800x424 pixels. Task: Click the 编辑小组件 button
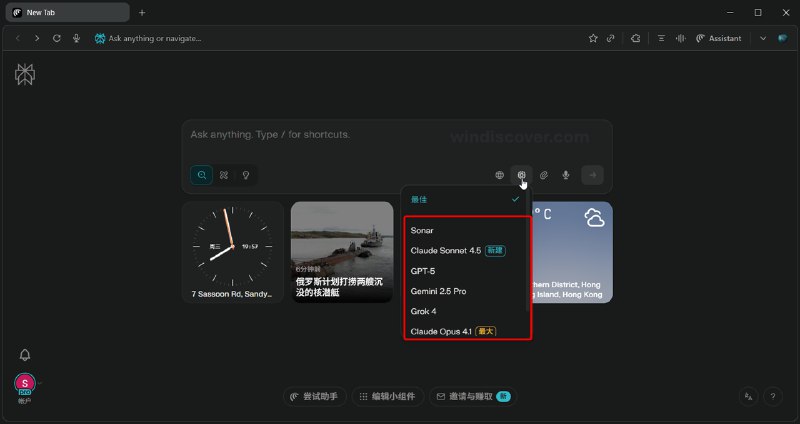387,396
